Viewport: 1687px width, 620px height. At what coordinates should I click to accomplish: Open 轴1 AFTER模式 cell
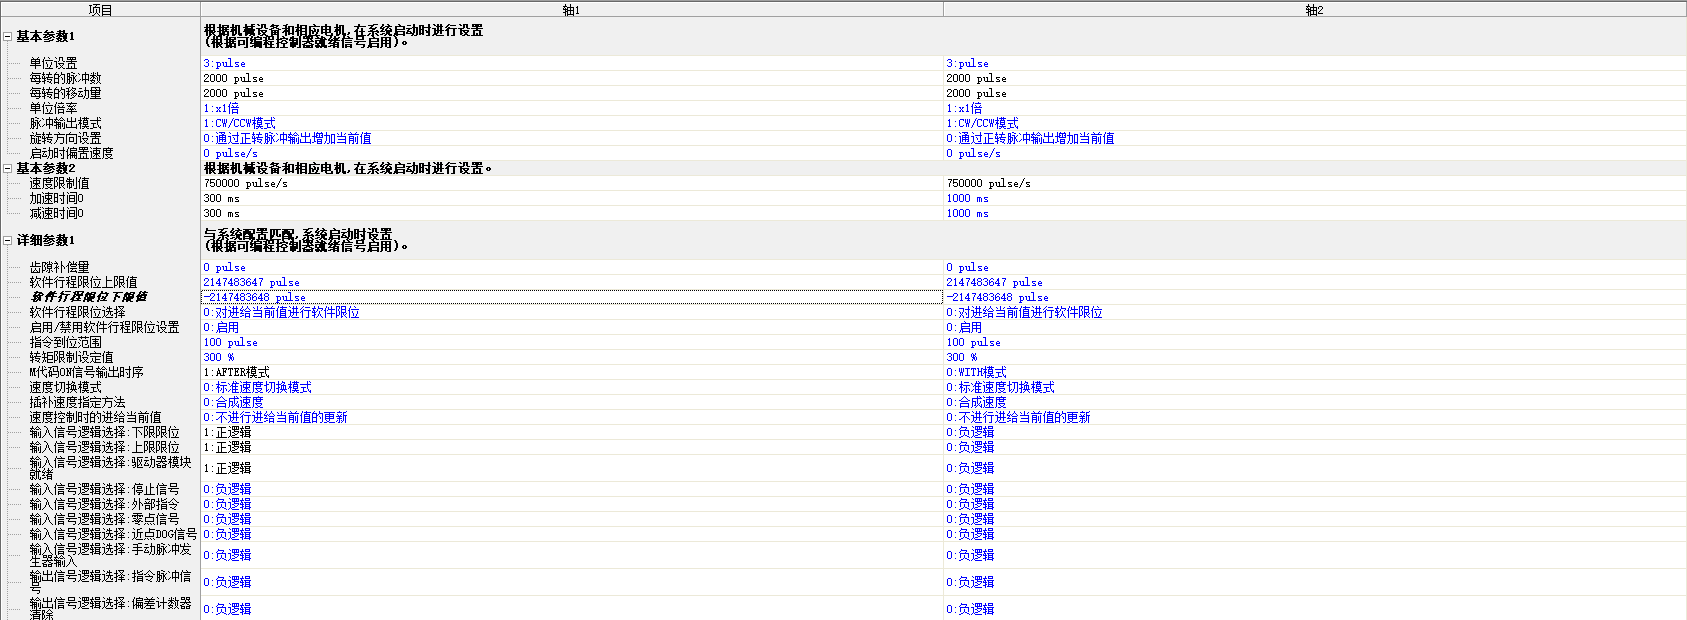click(x=571, y=372)
